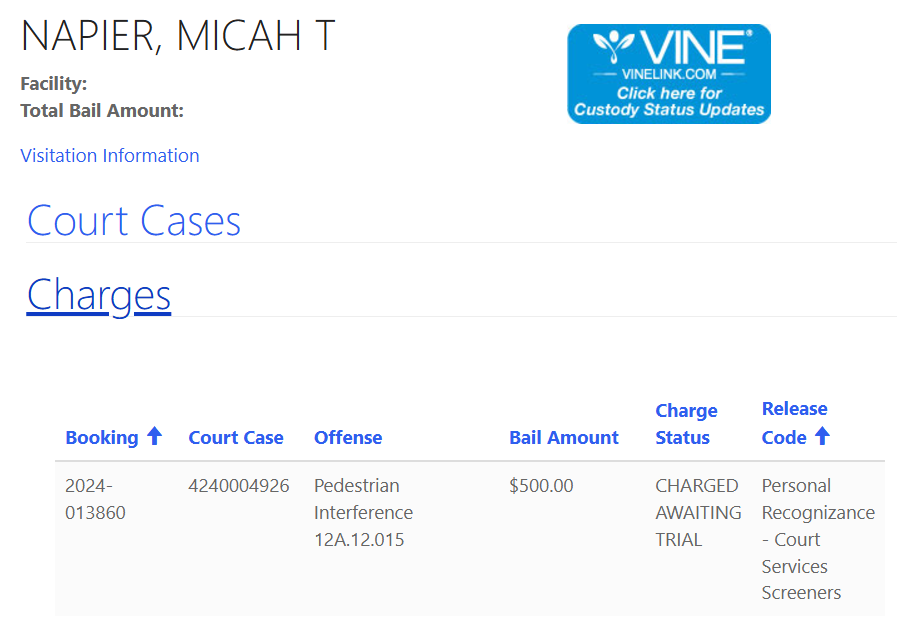The image size is (897, 620).
Task: Sort the table by Court Case column
Action: 236,437
